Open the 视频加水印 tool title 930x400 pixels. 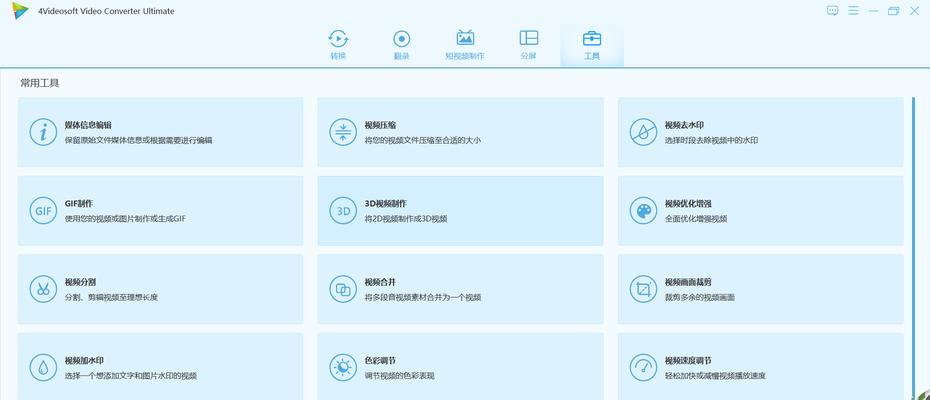click(84, 360)
